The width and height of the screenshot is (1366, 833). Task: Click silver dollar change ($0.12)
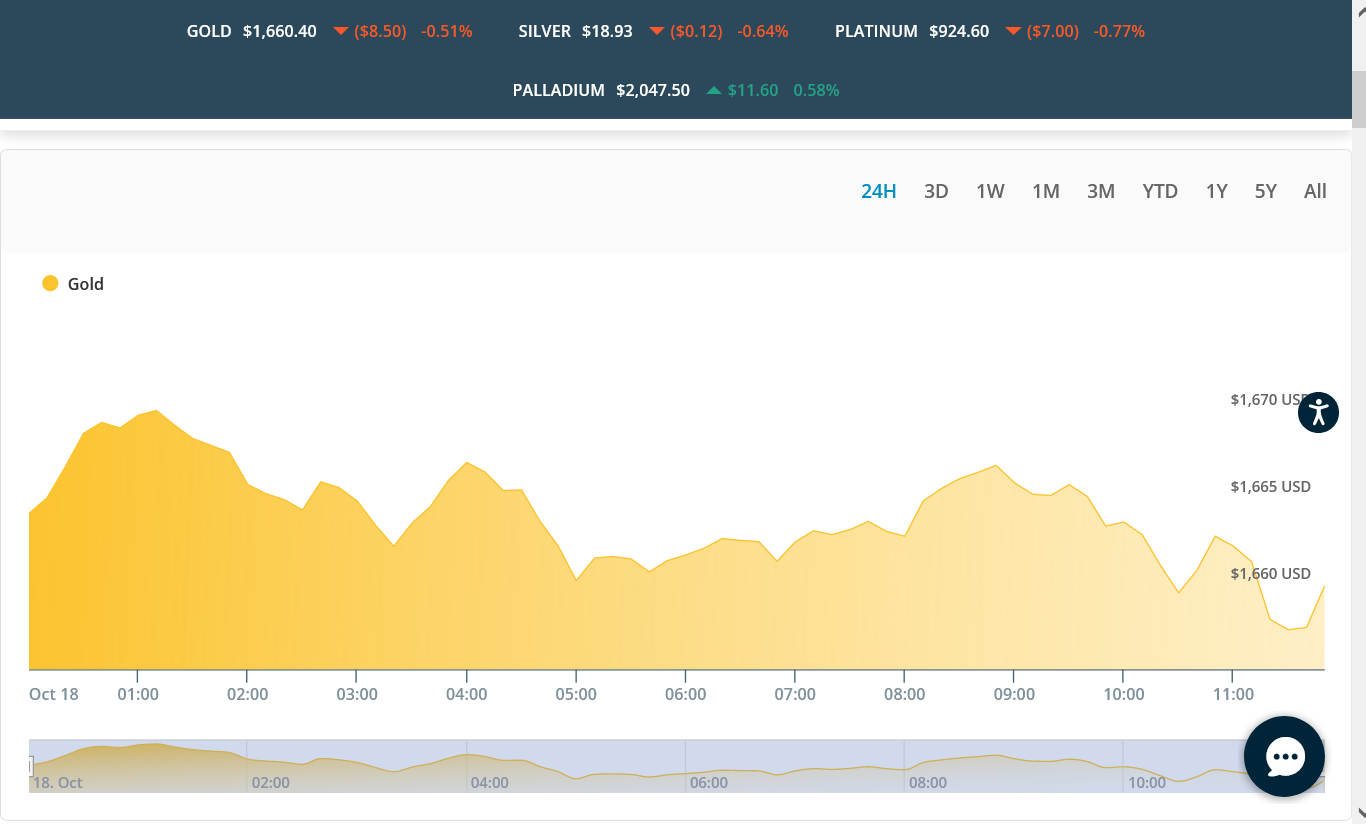coord(696,32)
